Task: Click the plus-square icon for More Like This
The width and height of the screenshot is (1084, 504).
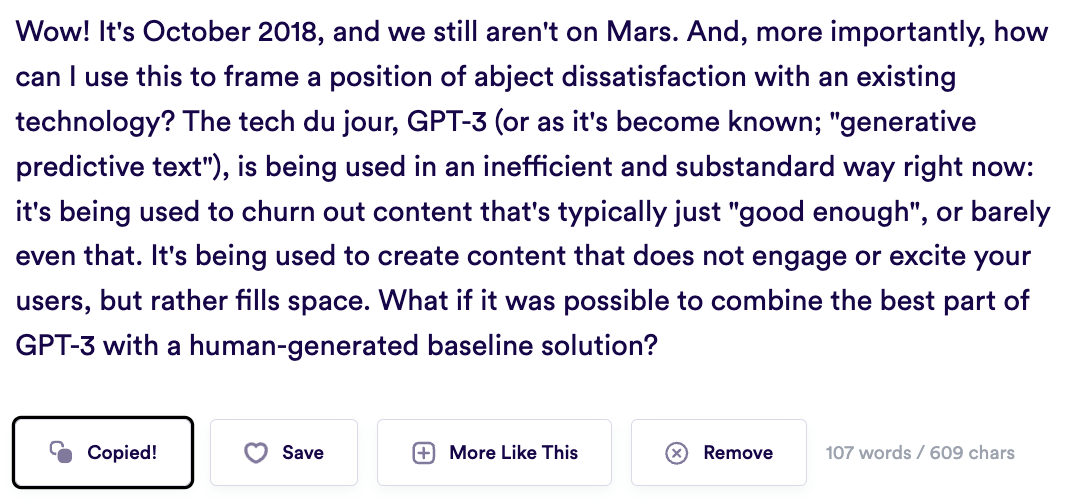Action: (x=423, y=453)
